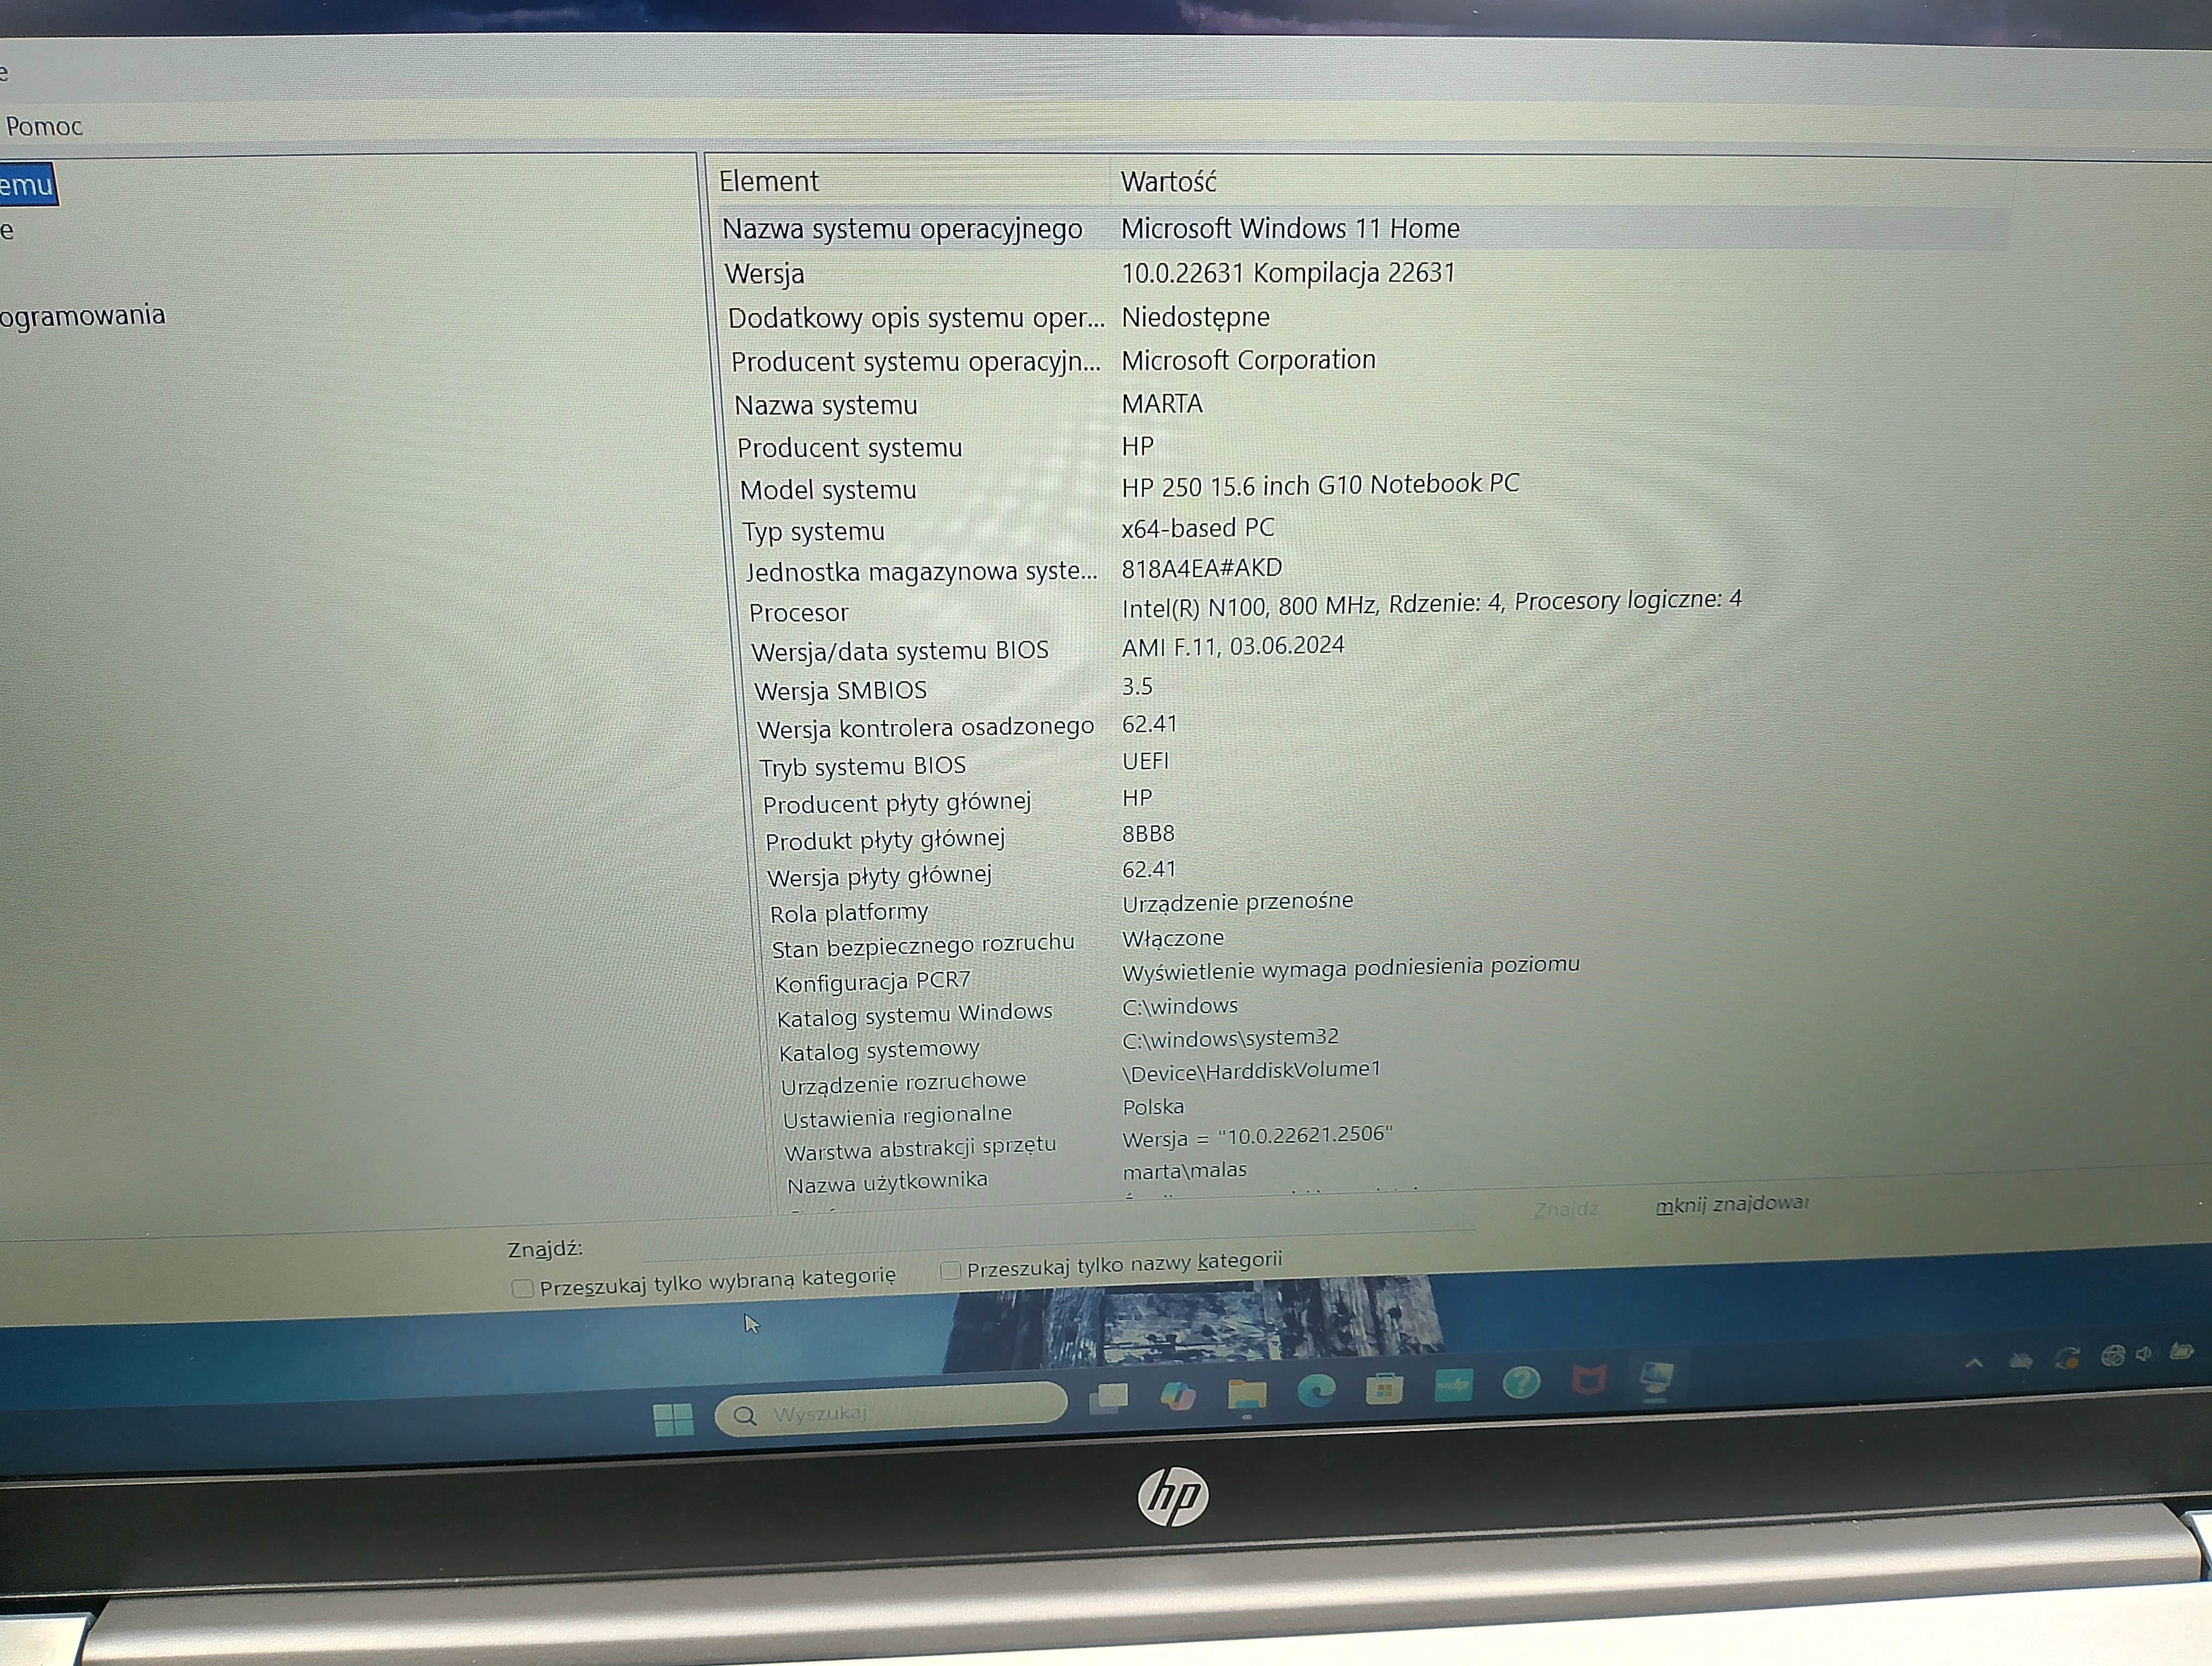2212x1666 pixels.
Task: Select '818A4EA#AKD' SKU value
Action: tap(1201, 568)
